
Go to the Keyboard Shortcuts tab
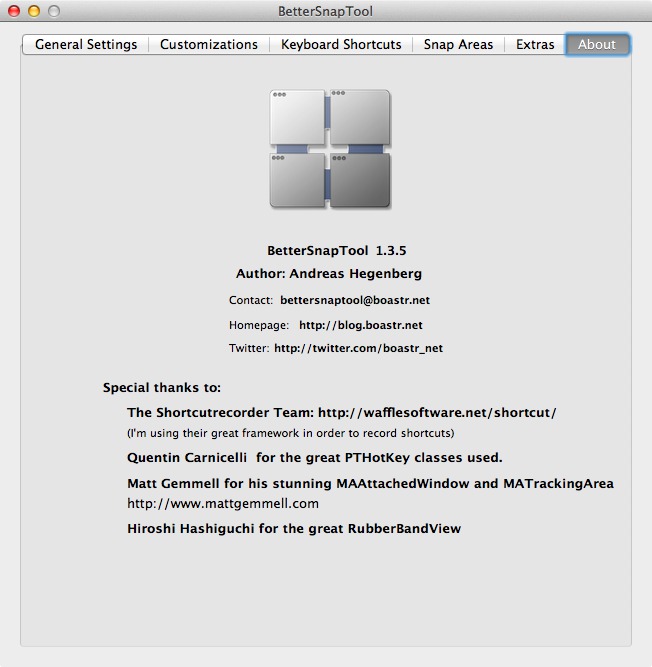pyautogui.click(x=341, y=44)
